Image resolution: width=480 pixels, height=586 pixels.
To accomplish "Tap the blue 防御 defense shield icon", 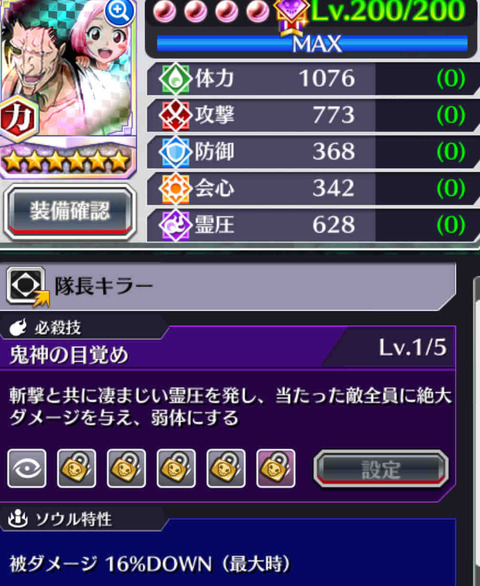I will 174,151.
